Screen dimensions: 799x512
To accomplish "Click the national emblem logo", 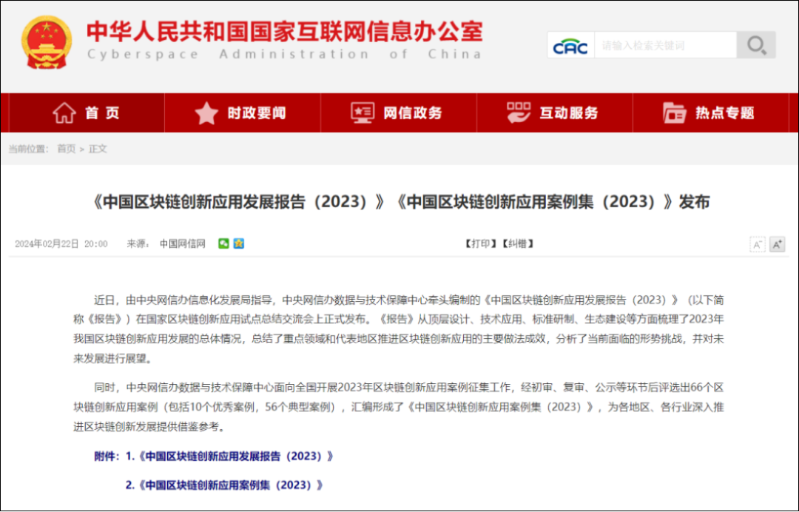I will click(x=47, y=41).
